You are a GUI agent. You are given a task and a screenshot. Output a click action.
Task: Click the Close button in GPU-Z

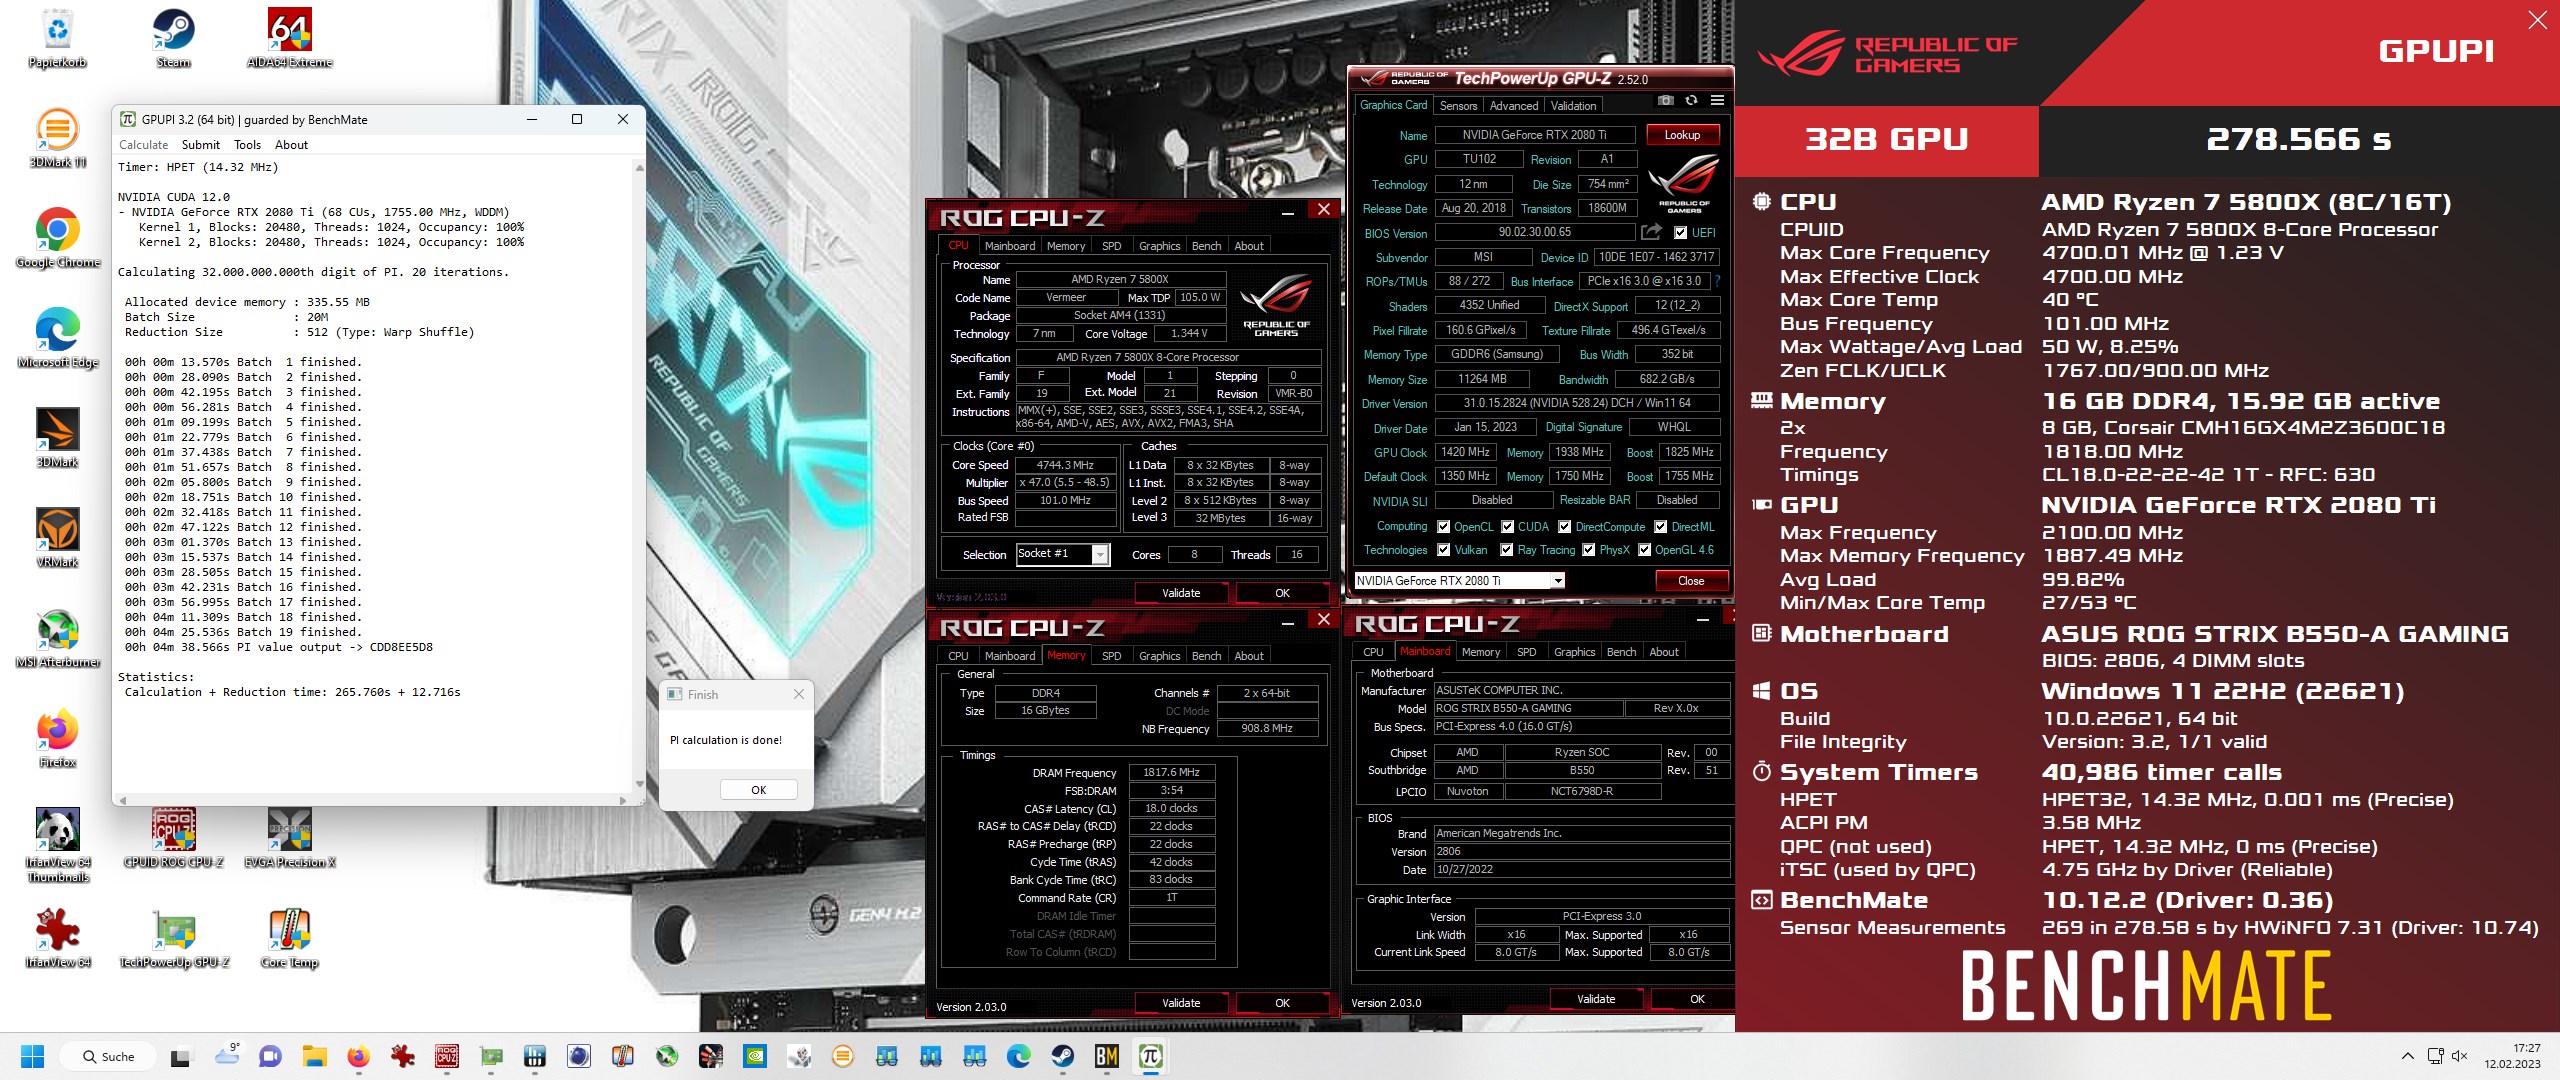(1691, 581)
